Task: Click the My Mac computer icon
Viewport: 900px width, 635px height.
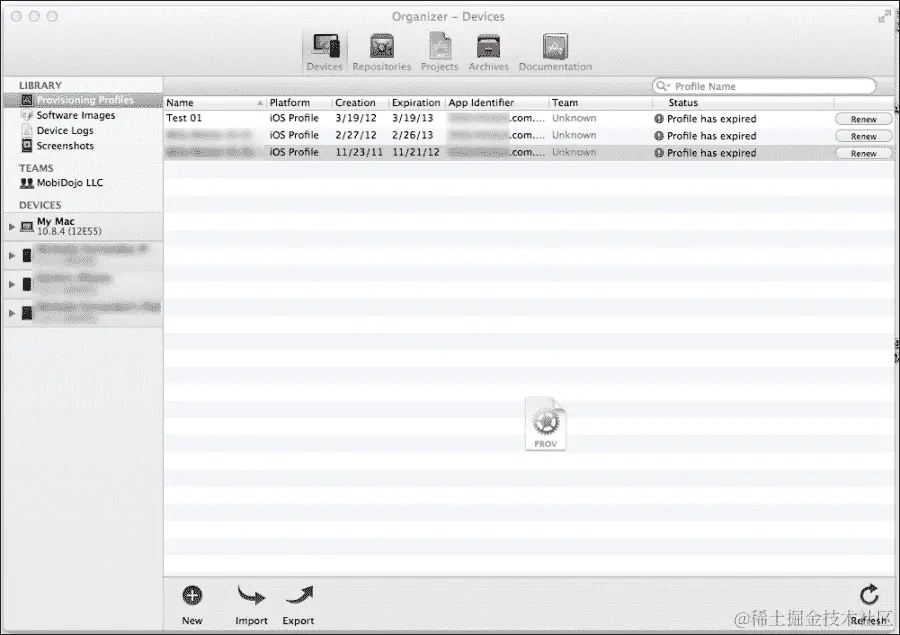Action: [x=26, y=227]
